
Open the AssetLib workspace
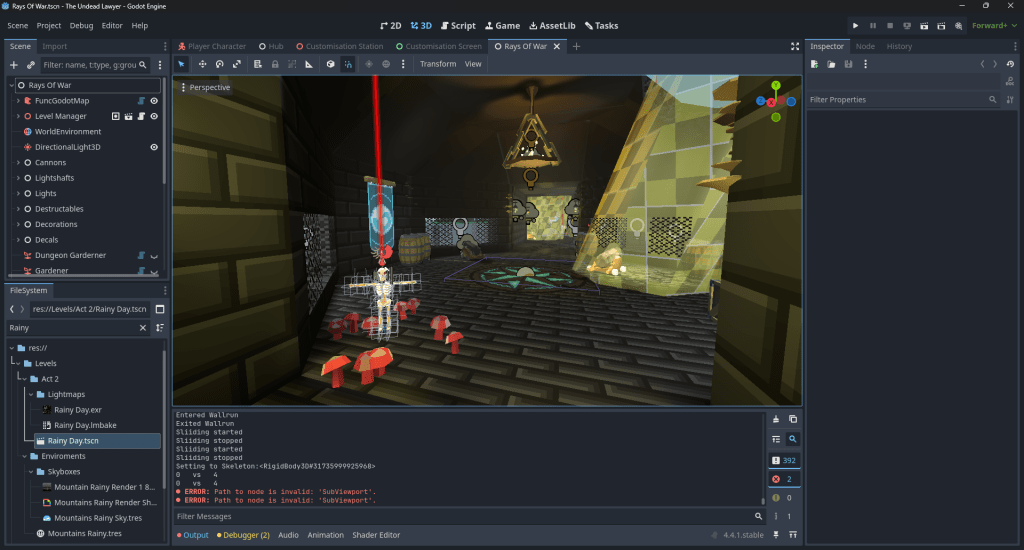point(544,25)
